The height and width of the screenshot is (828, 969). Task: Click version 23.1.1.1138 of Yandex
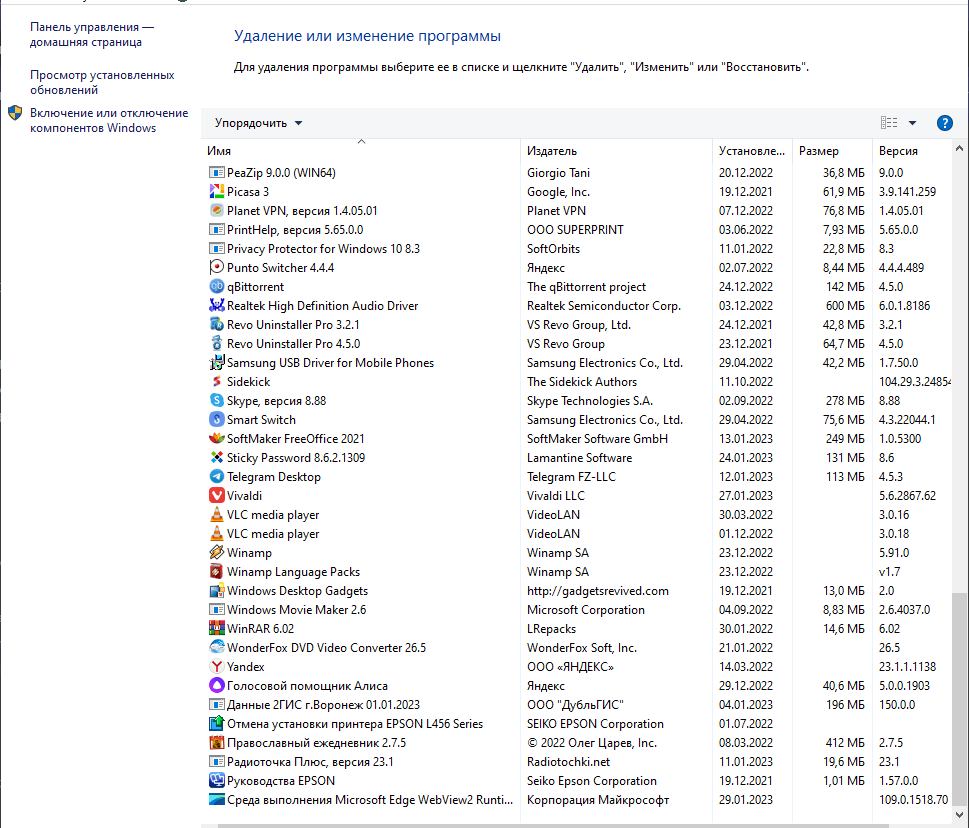(x=907, y=667)
